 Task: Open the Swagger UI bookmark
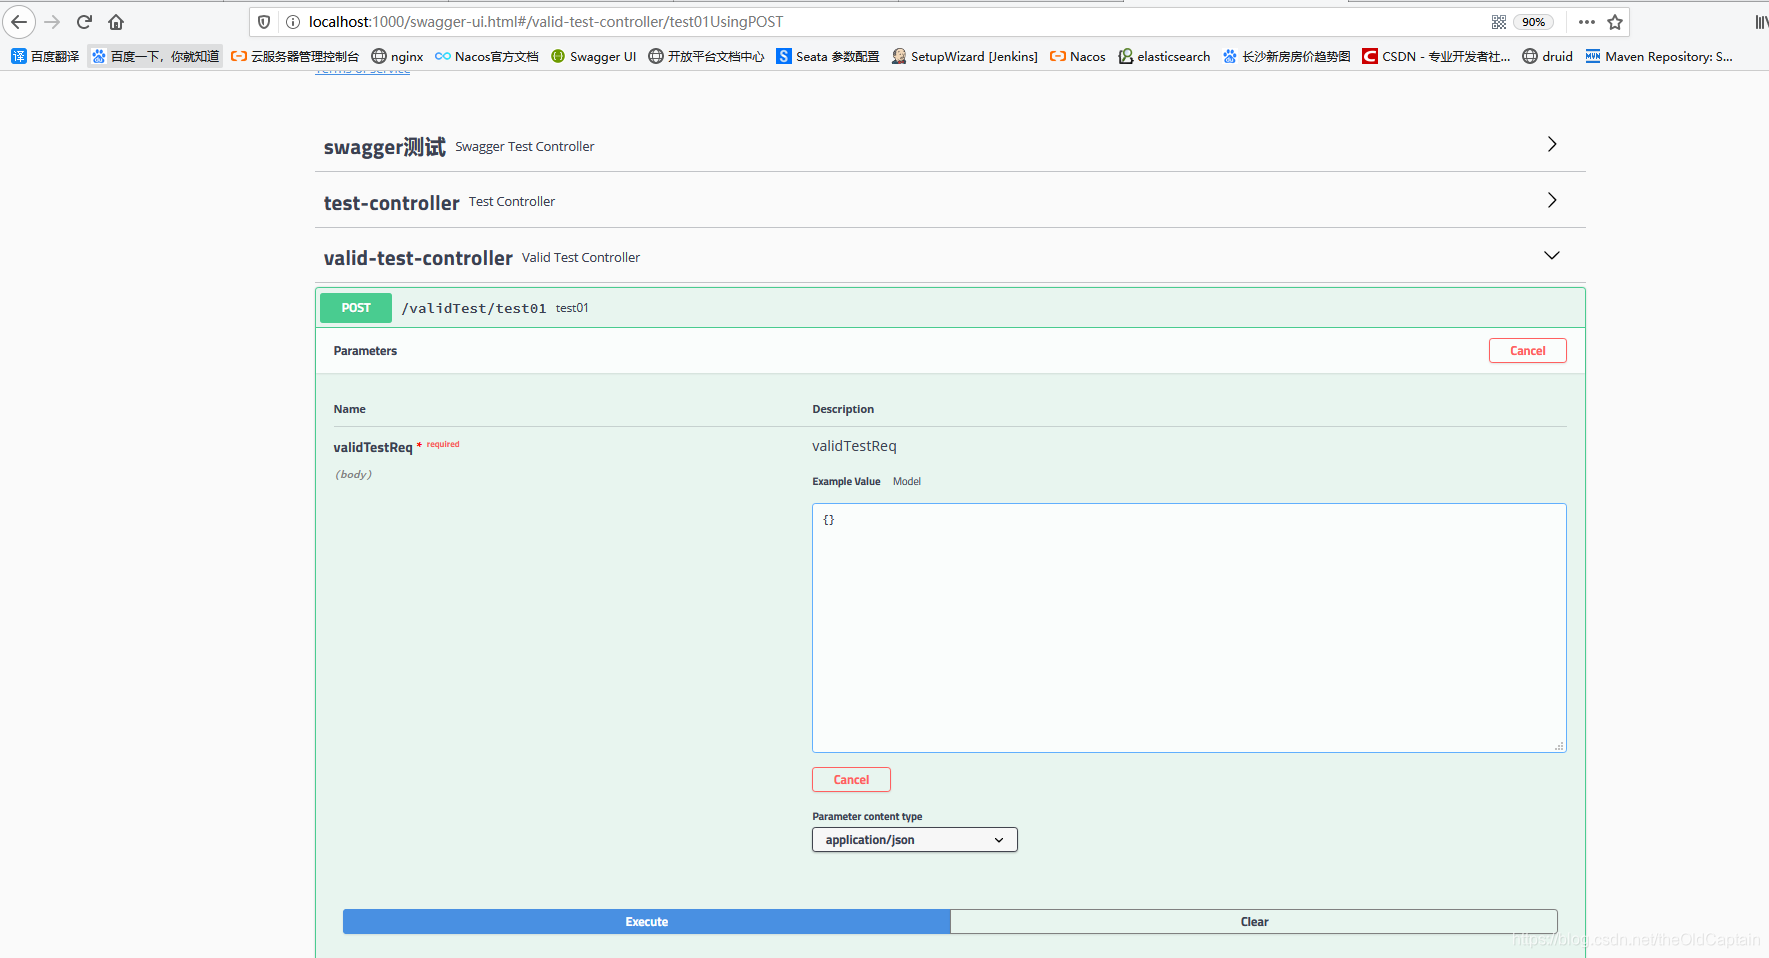click(x=593, y=56)
